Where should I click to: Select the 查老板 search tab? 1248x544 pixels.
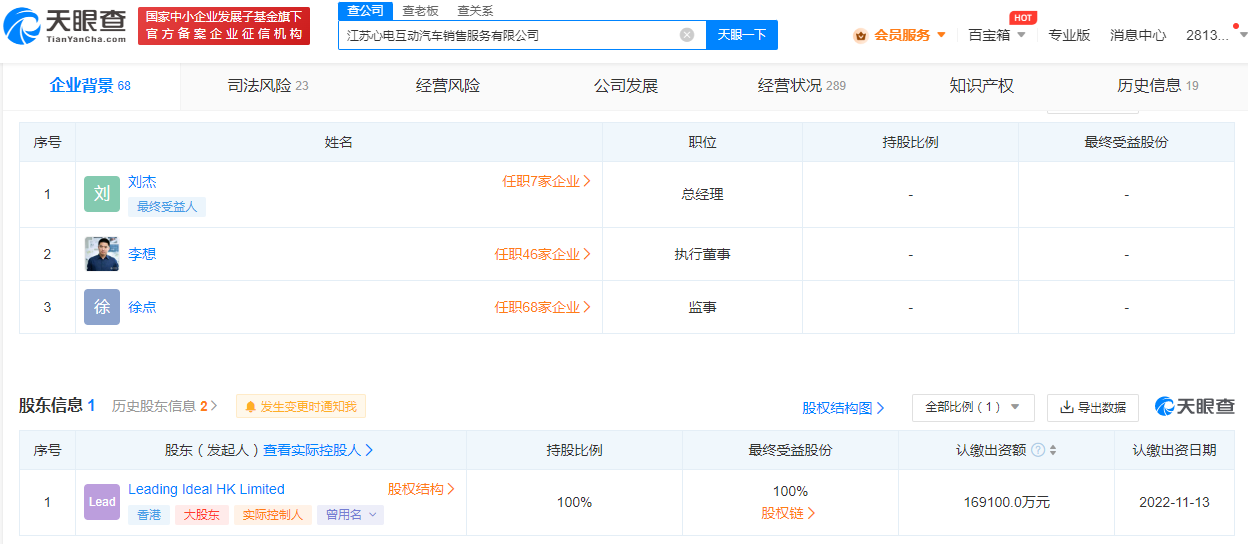420,11
